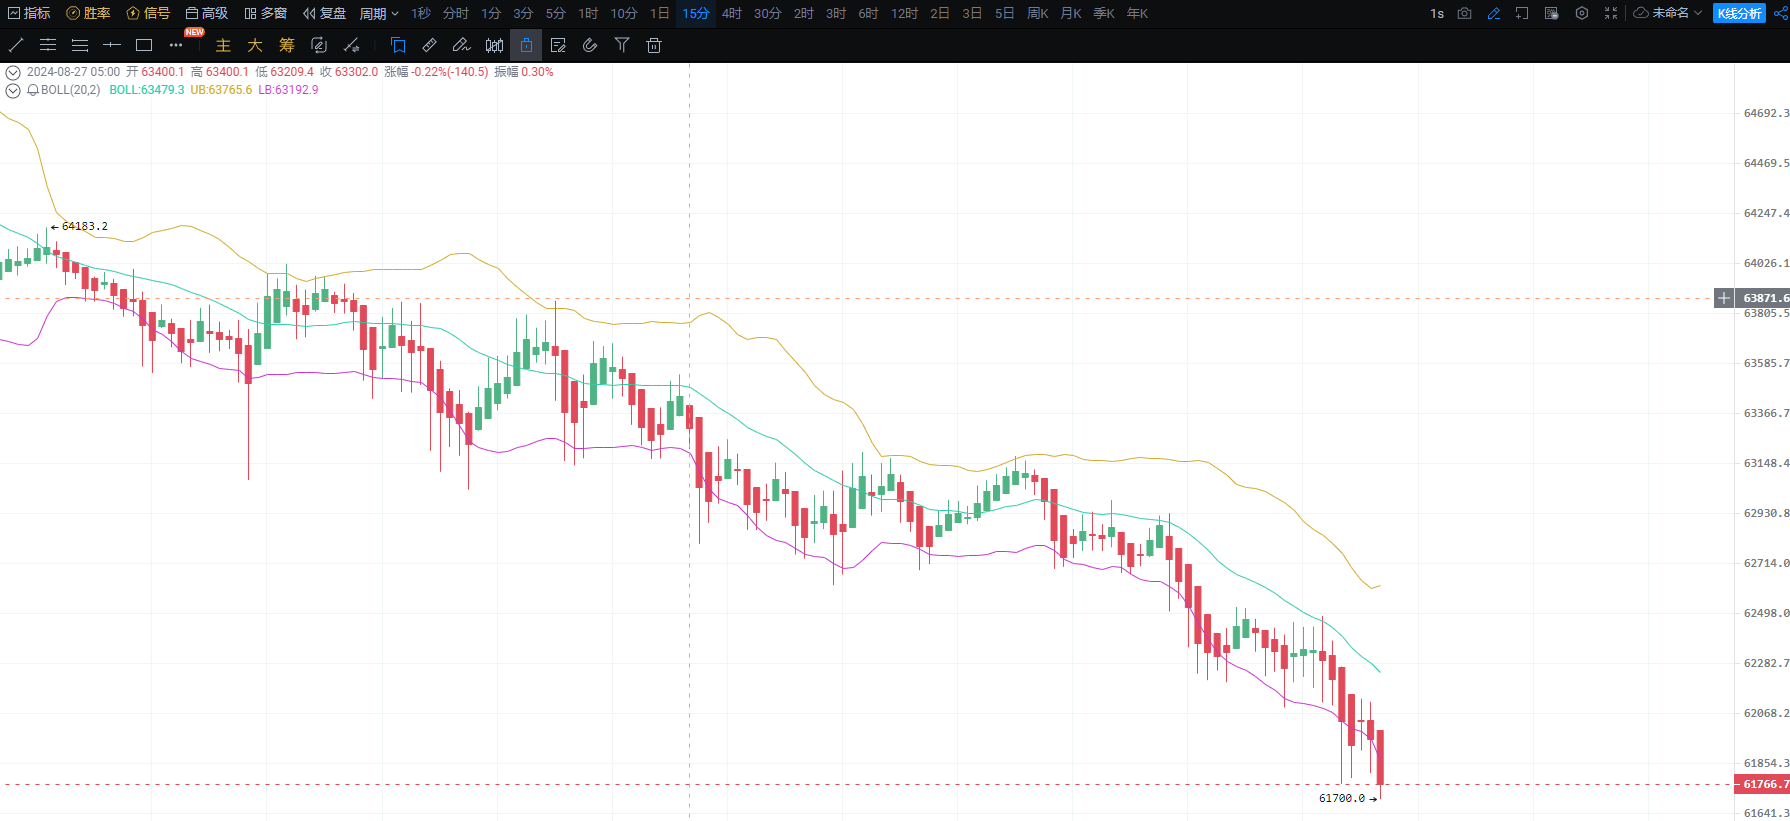The width and height of the screenshot is (1790, 821).
Task: Click the share icon beside K线分析
Action: 1780,13
